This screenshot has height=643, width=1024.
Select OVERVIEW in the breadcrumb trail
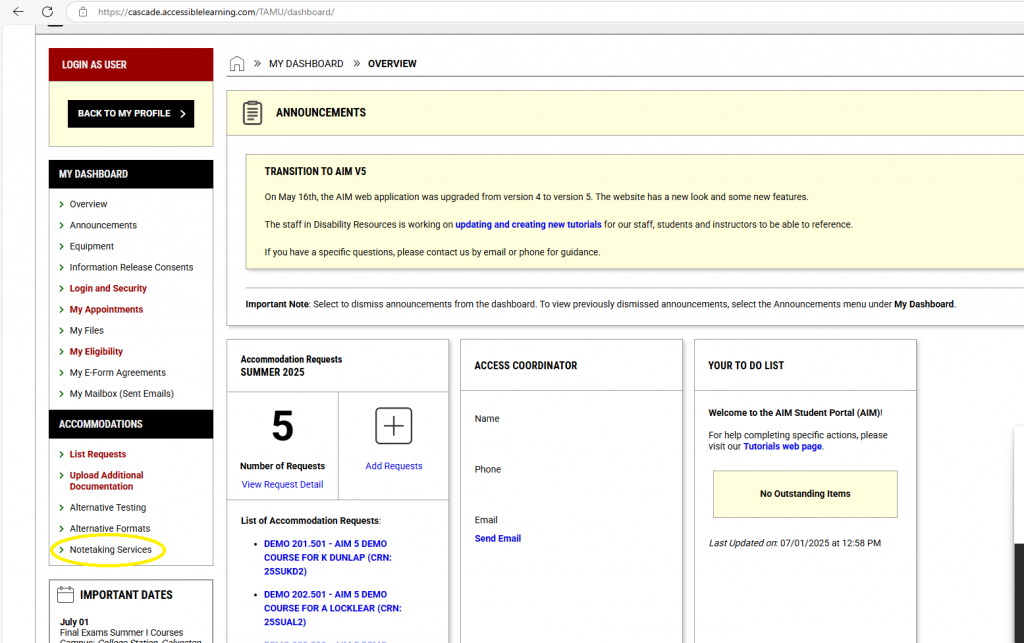[391, 63]
